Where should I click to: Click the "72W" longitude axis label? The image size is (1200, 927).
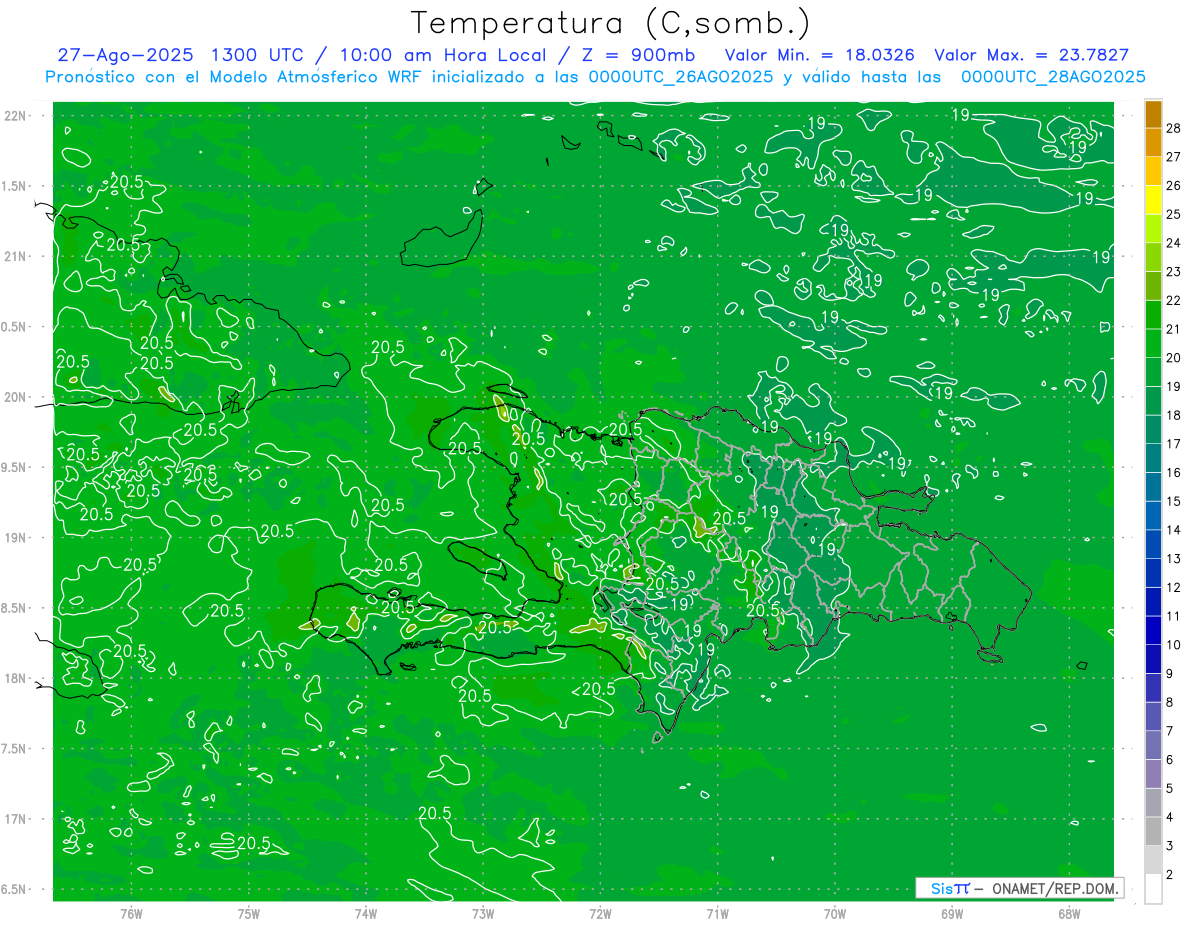pos(600,913)
